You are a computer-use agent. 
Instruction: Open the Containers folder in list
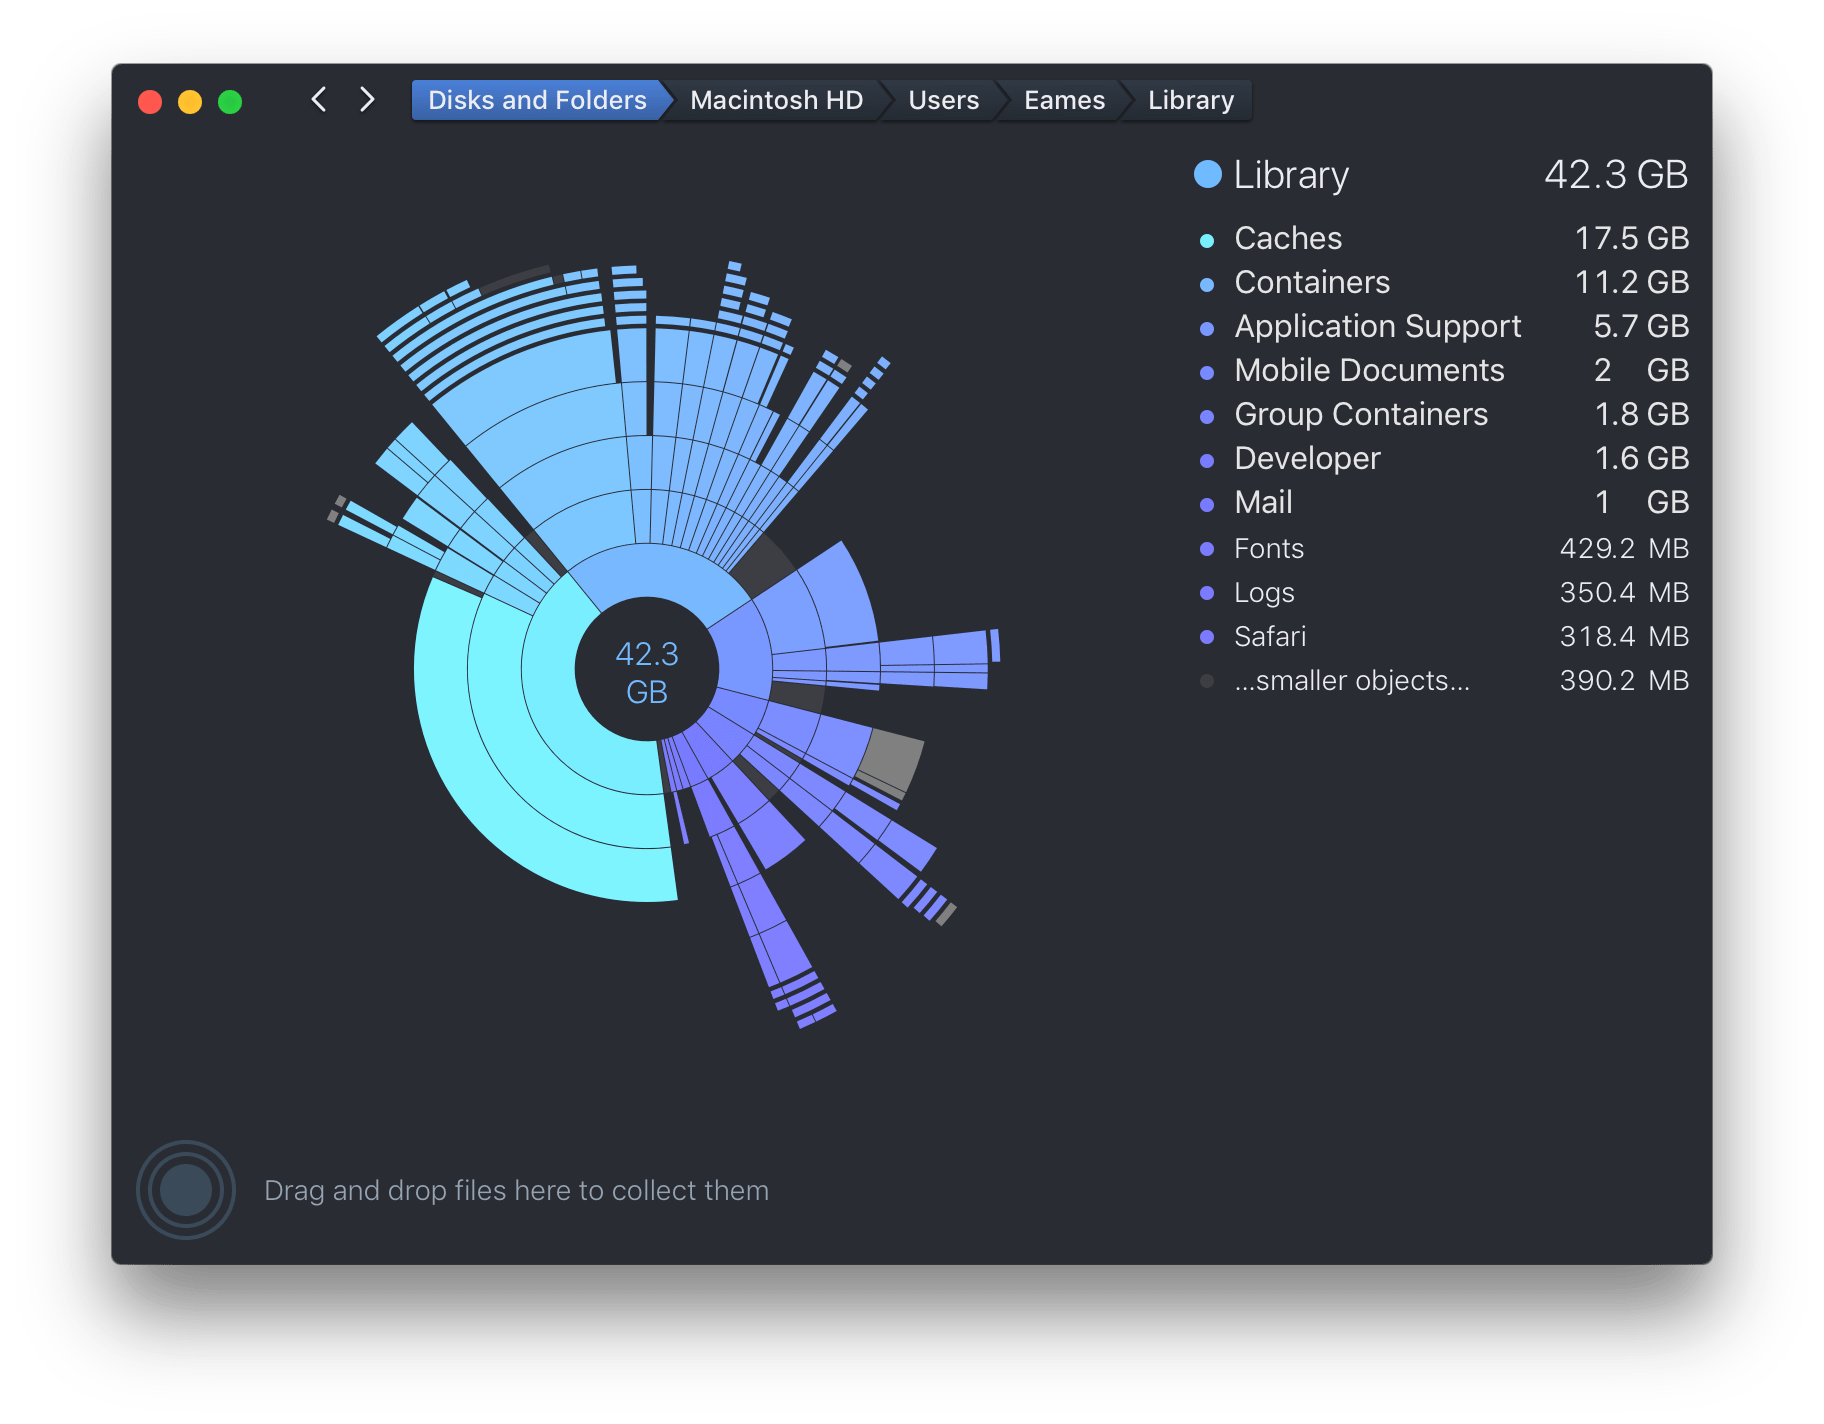click(1312, 283)
